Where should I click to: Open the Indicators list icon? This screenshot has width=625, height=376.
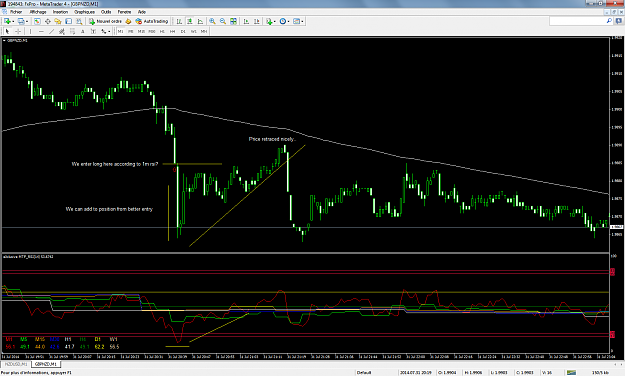point(269,21)
